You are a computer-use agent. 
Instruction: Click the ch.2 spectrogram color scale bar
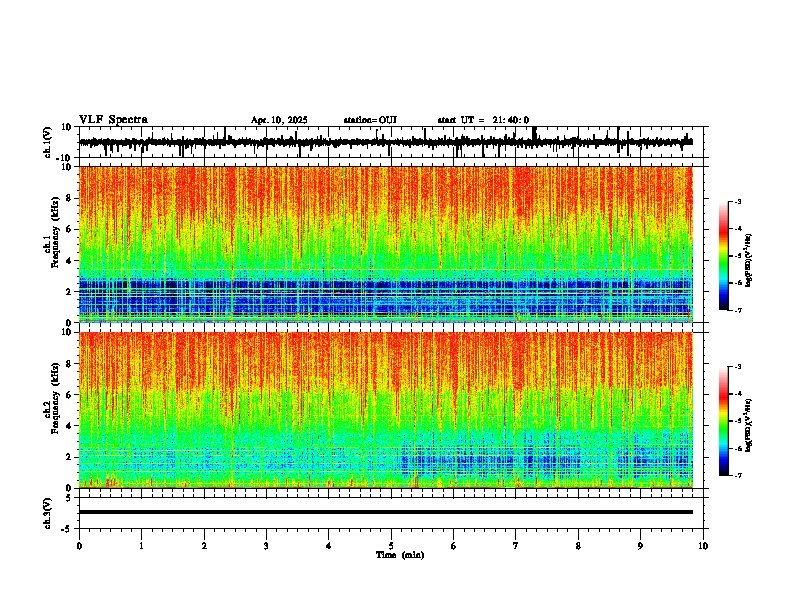coord(724,421)
